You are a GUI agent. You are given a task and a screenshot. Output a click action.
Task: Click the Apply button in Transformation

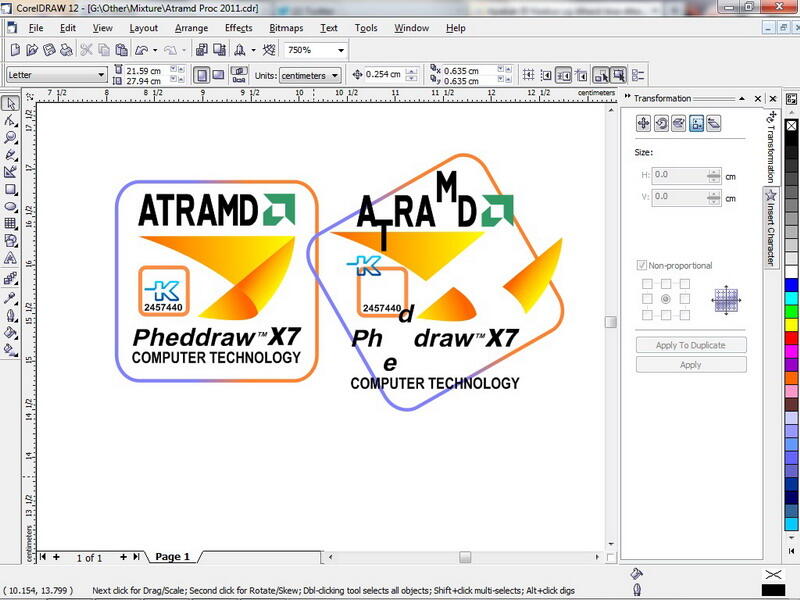(691, 365)
